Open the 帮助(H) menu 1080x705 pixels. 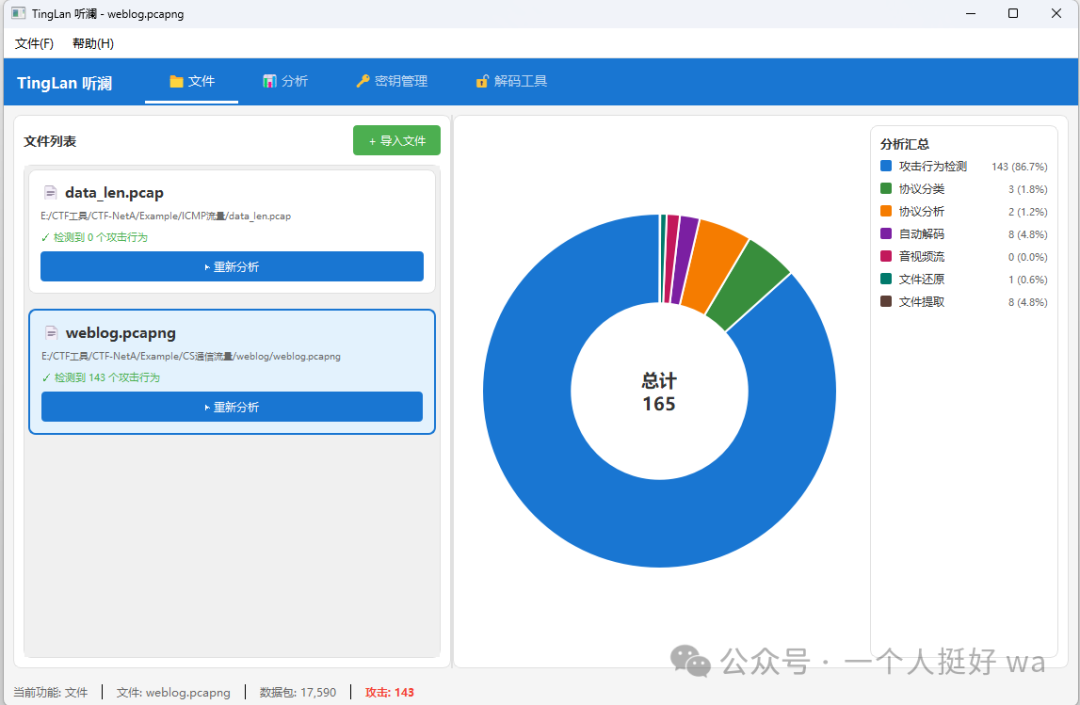click(x=93, y=43)
